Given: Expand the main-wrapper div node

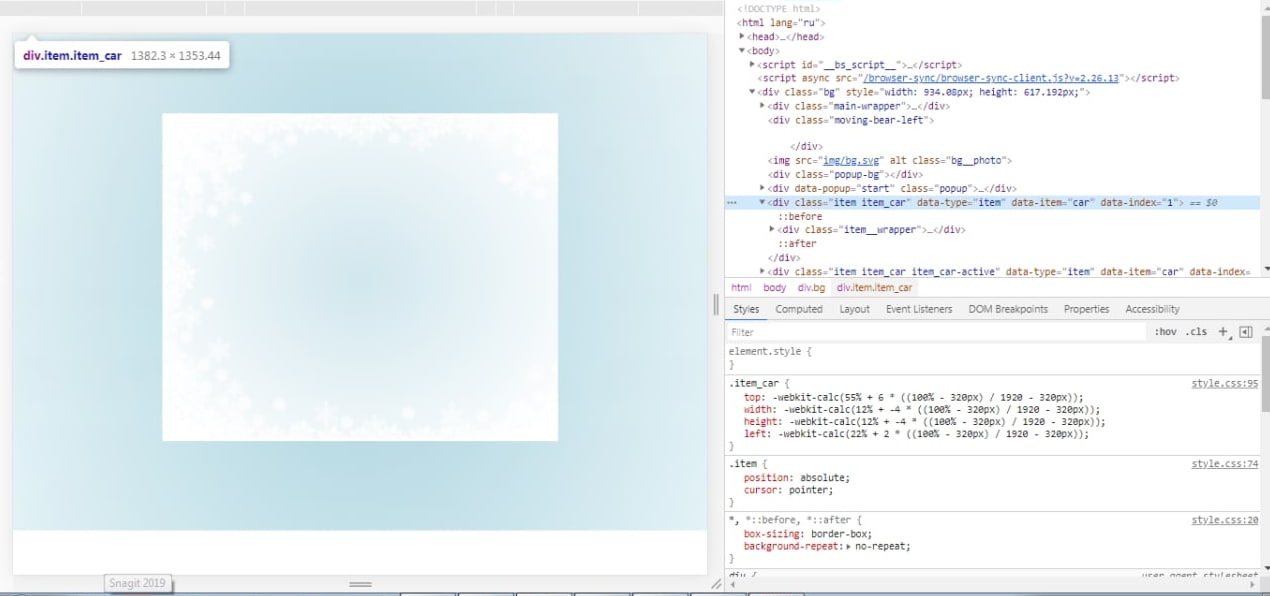Looking at the screenshot, I should coord(762,106).
